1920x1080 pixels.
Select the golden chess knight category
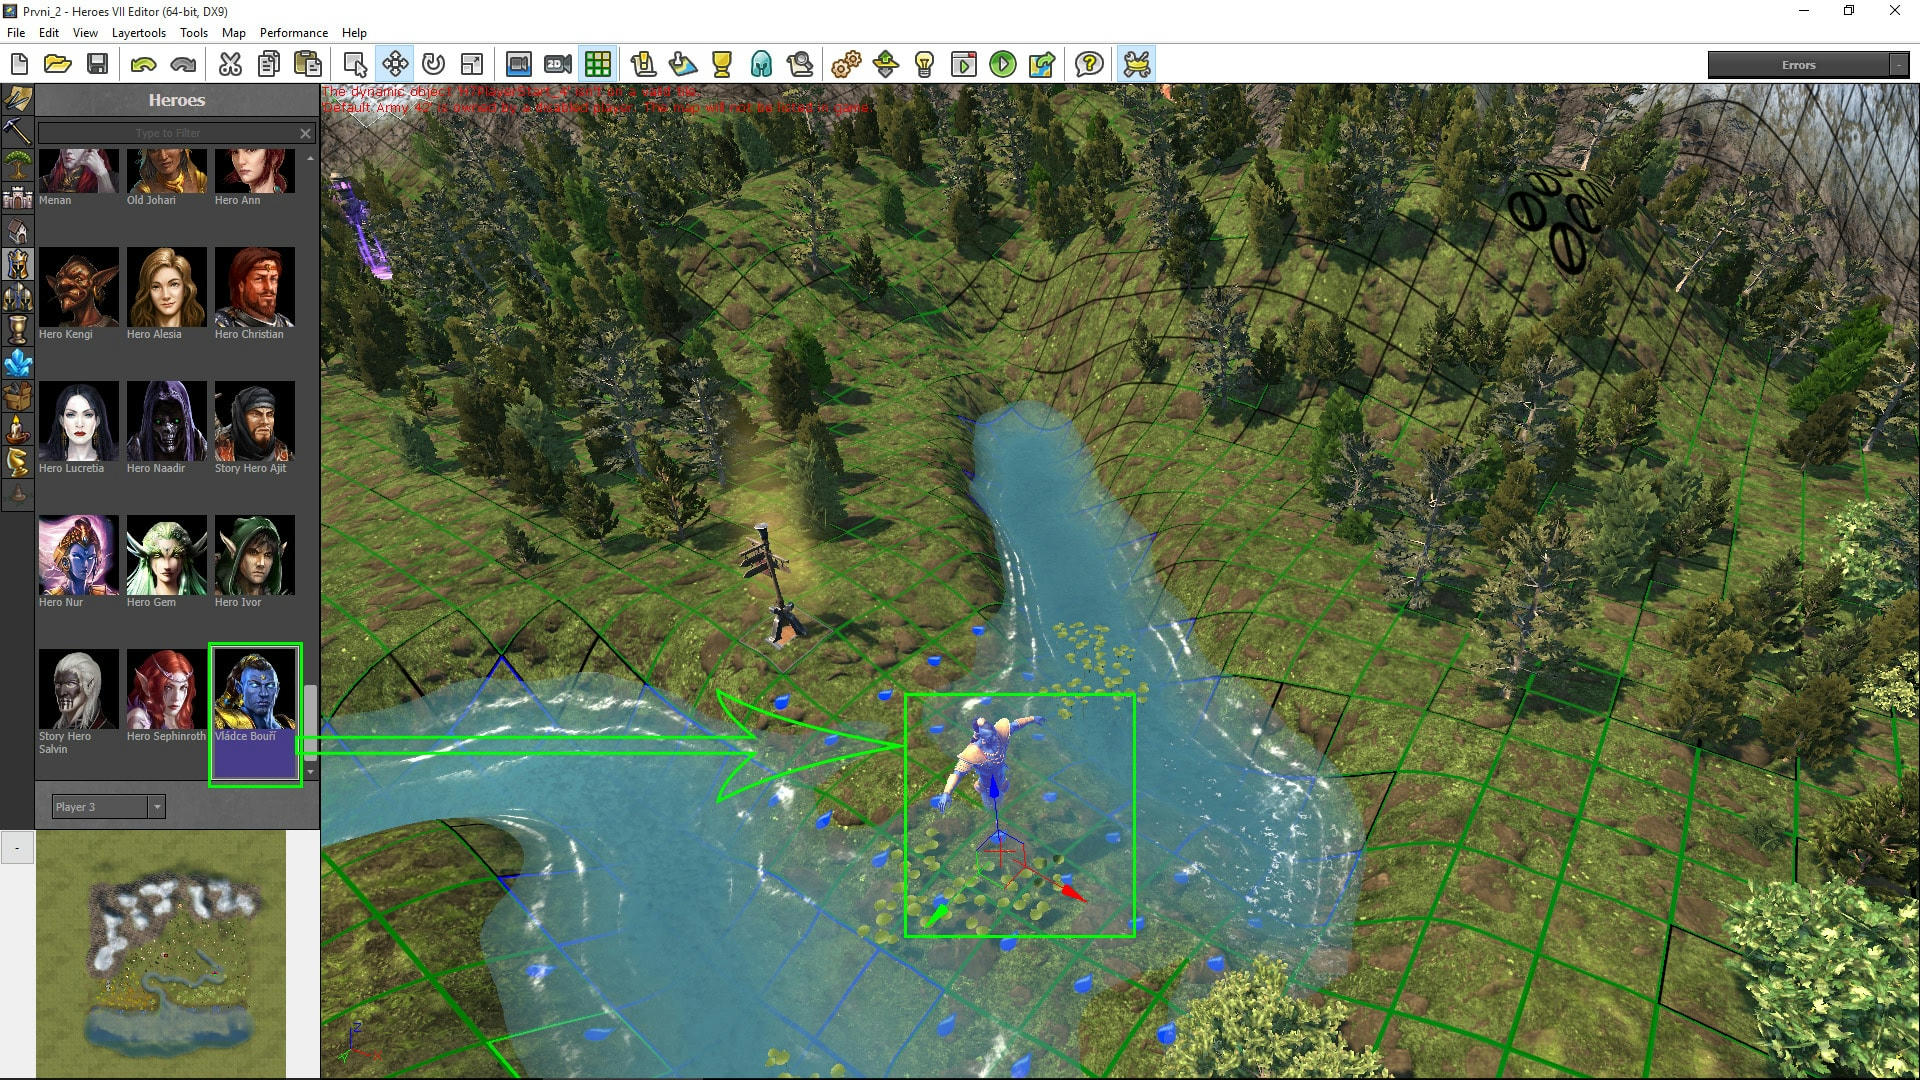click(x=18, y=462)
